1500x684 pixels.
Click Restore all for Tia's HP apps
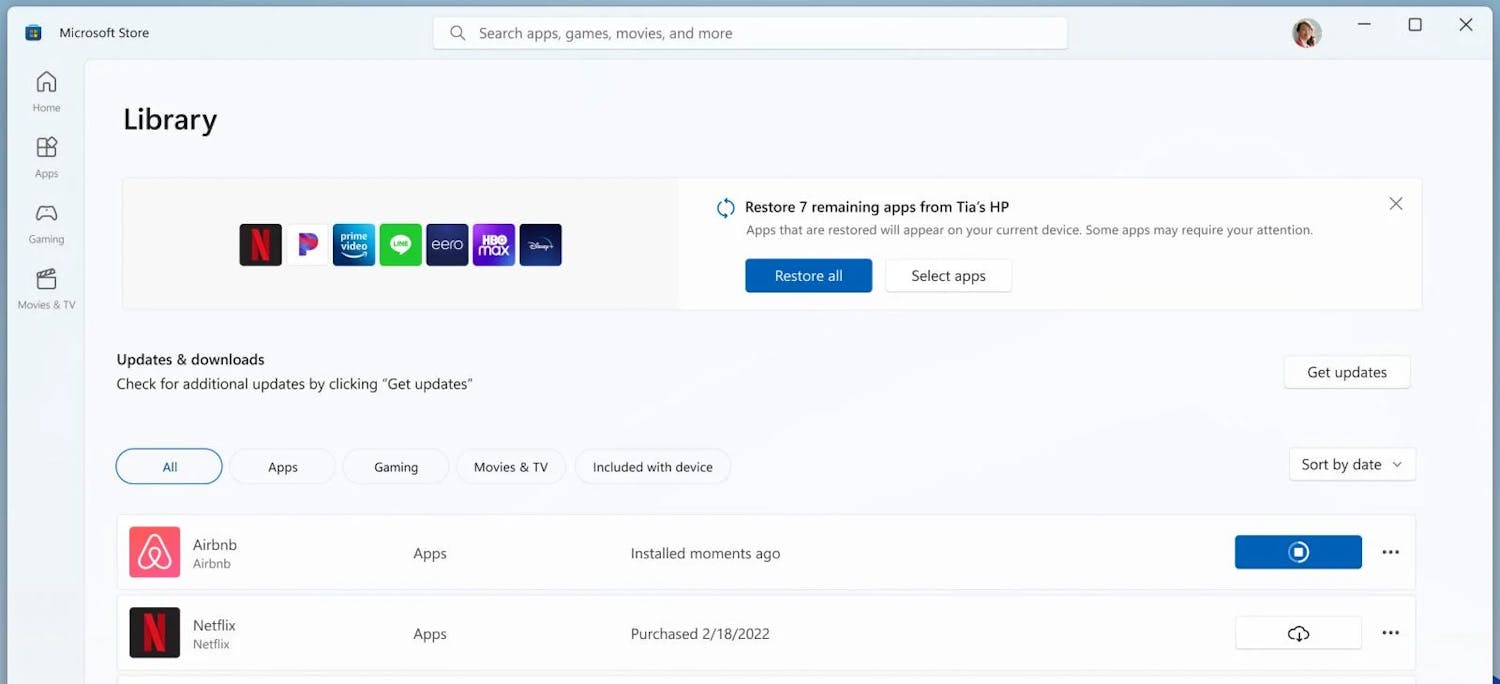tap(808, 275)
